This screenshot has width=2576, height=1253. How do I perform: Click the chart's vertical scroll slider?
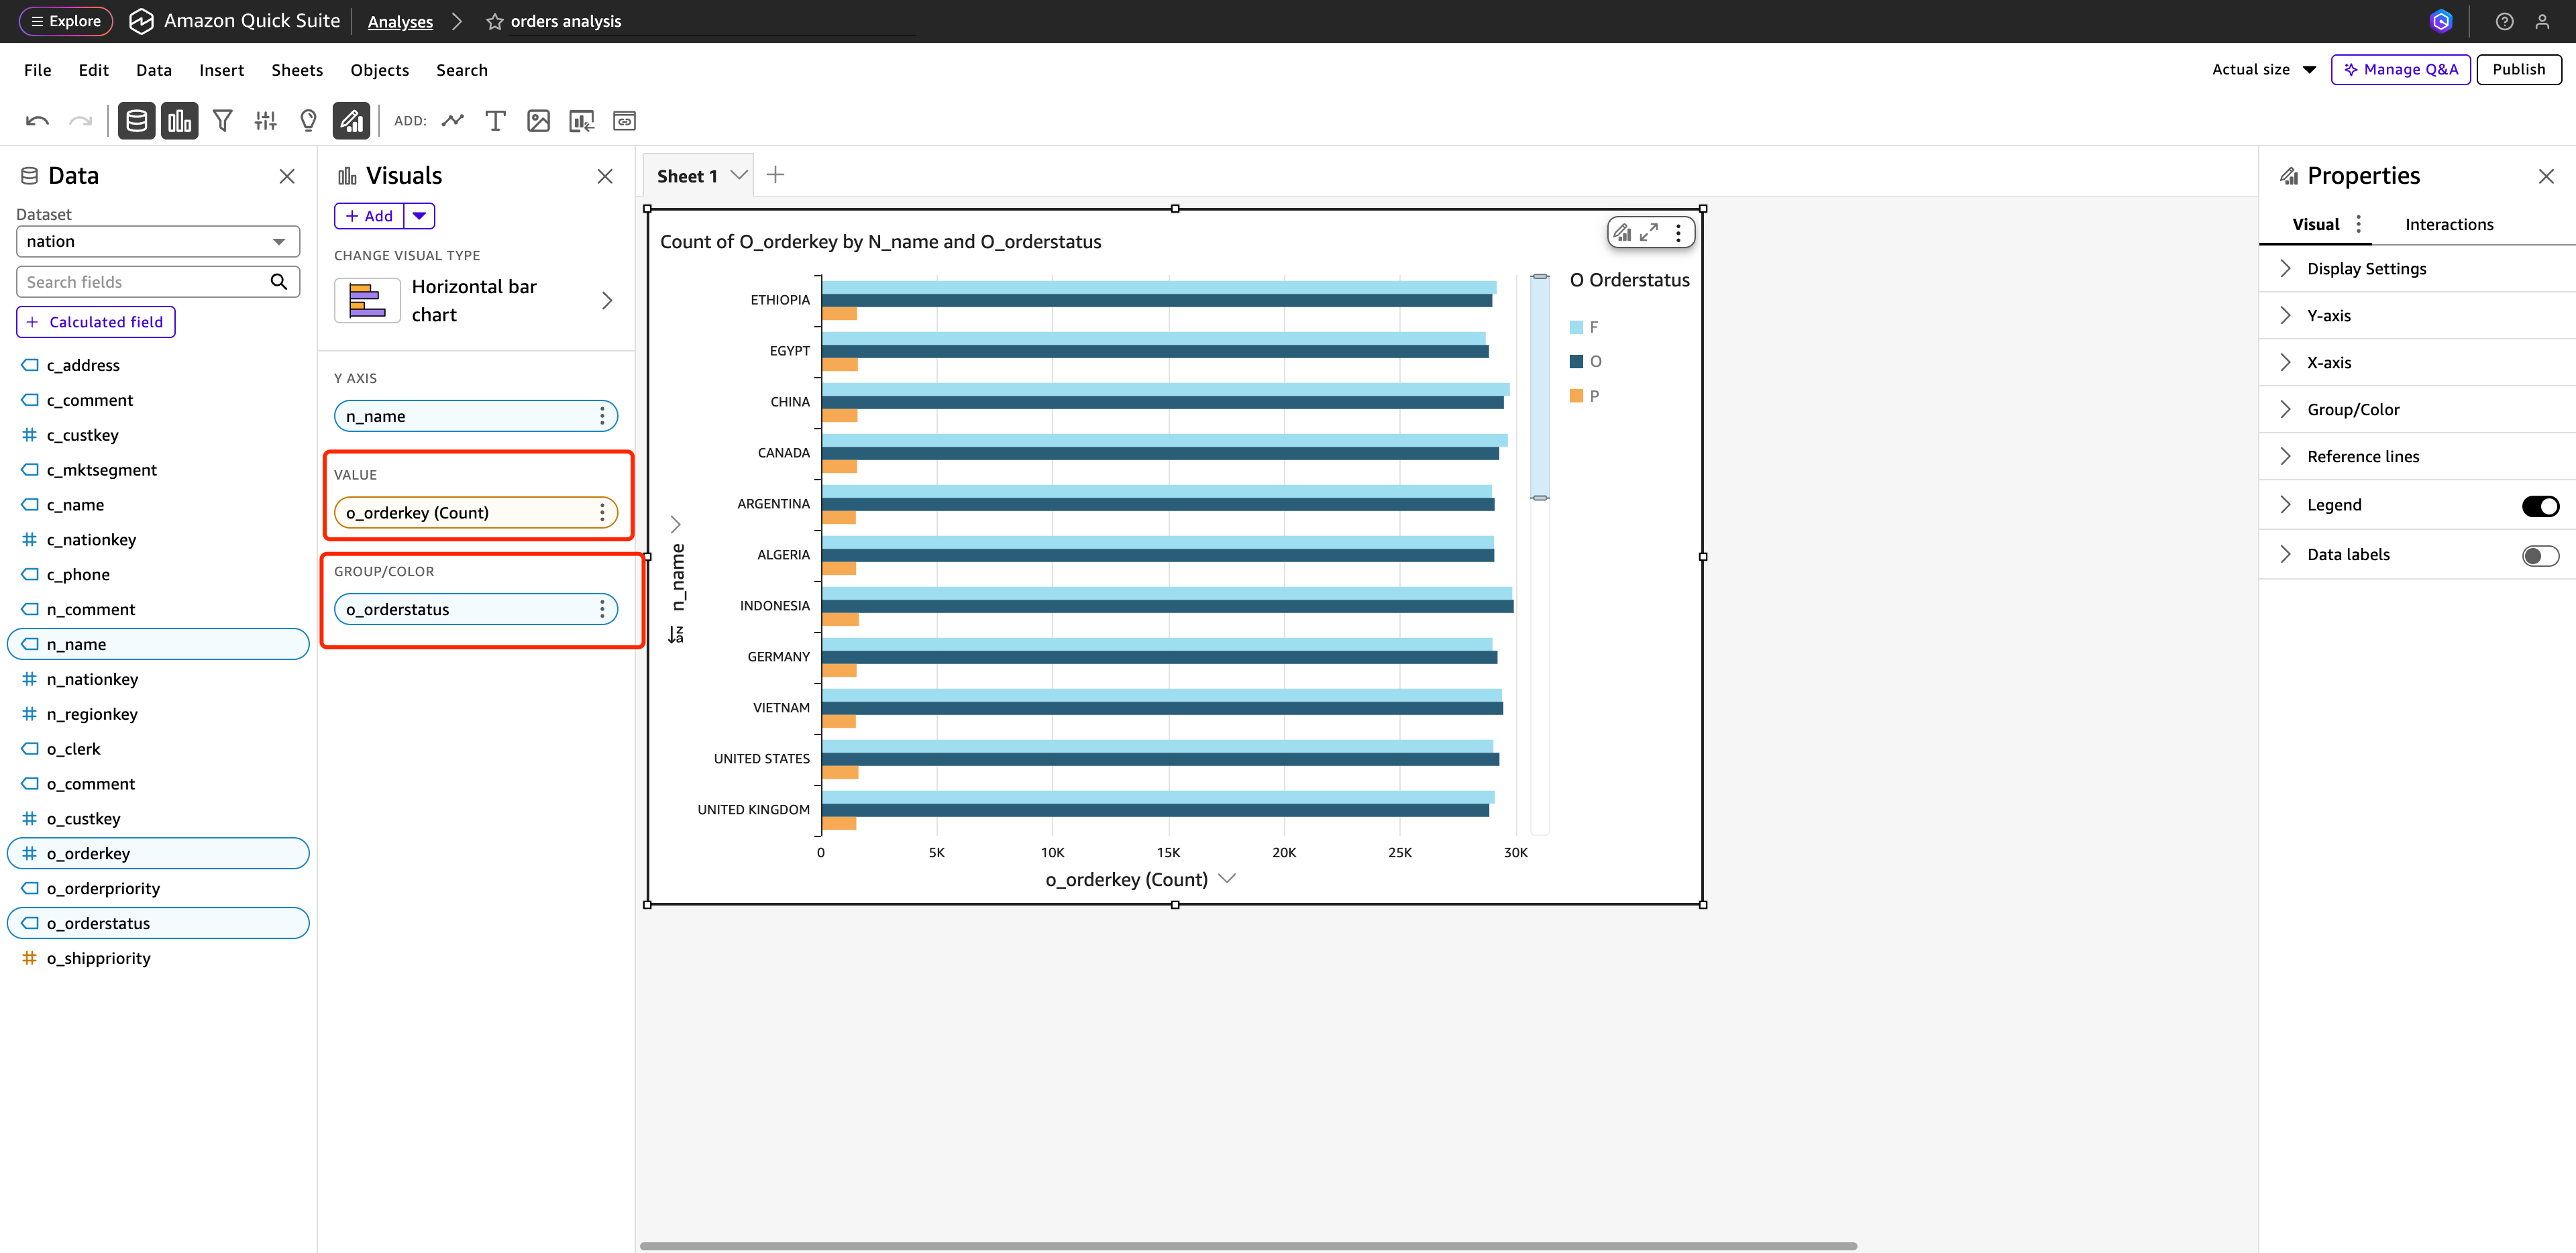[x=1540, y=387]
